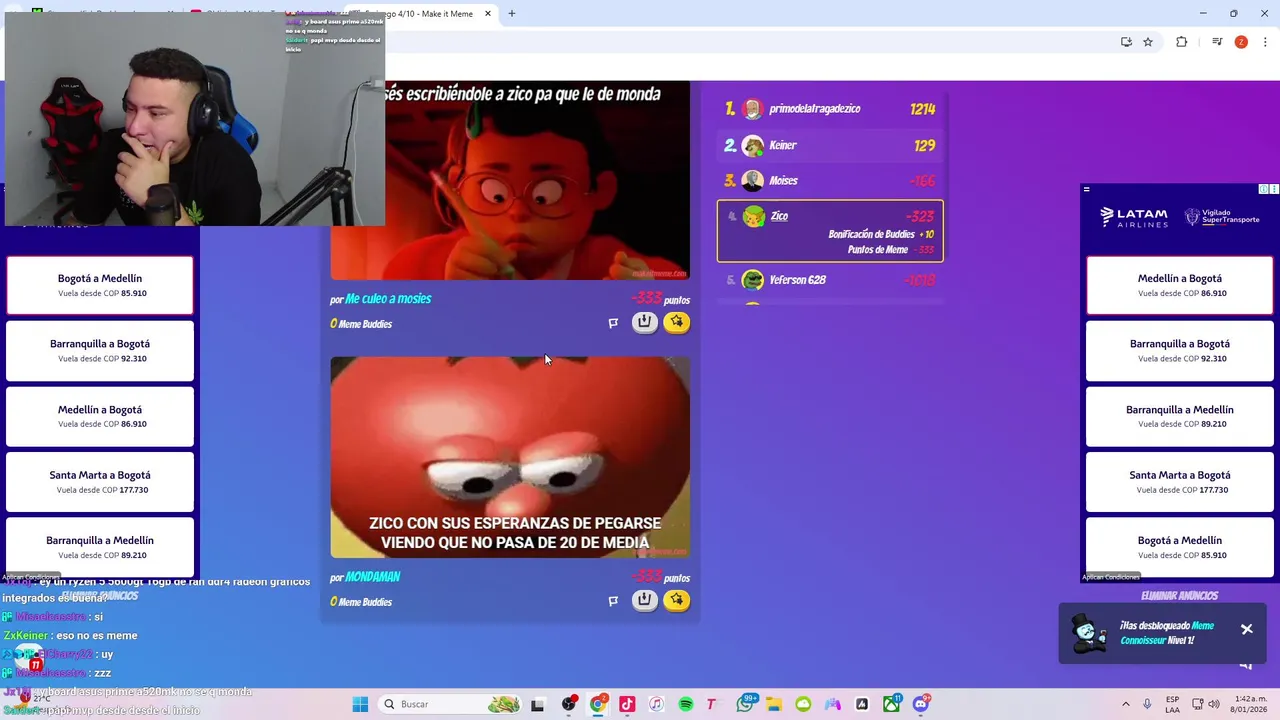Click Moises' avatar in the leaderboard
1280x720 pixels.
click(x=753, y=181)
